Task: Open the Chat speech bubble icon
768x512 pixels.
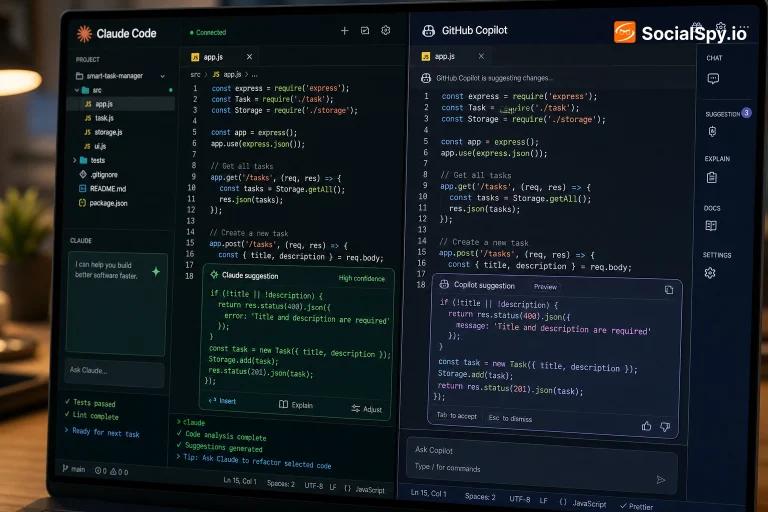Action: pyautogui.click(x=713, y=78)
